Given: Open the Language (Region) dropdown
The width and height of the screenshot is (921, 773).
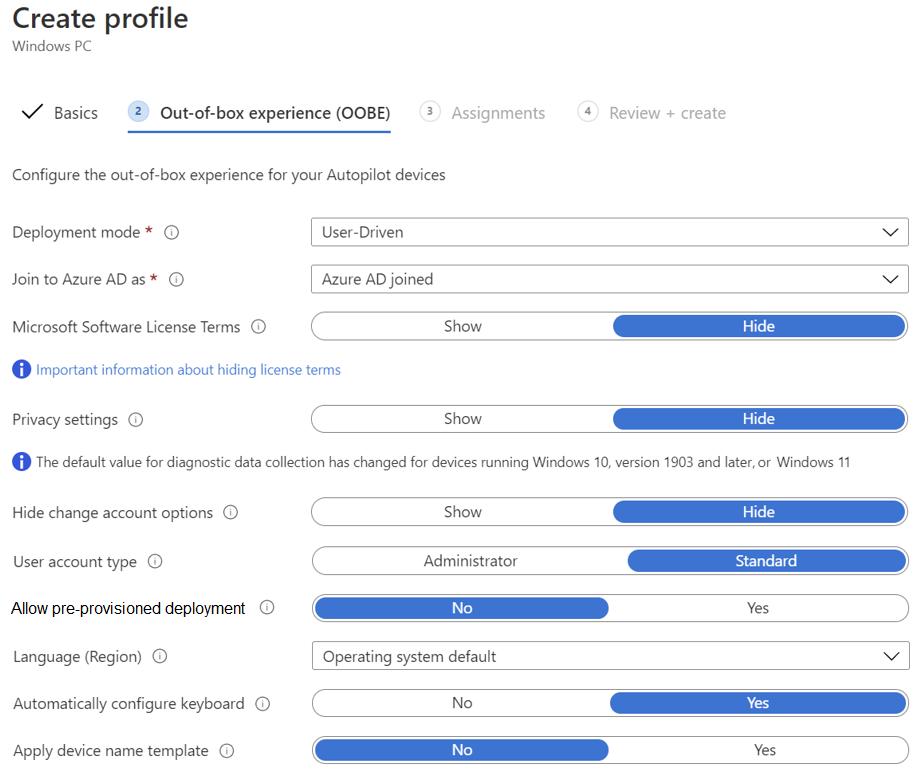Looking at the screenshot, I should coord(609,657).
